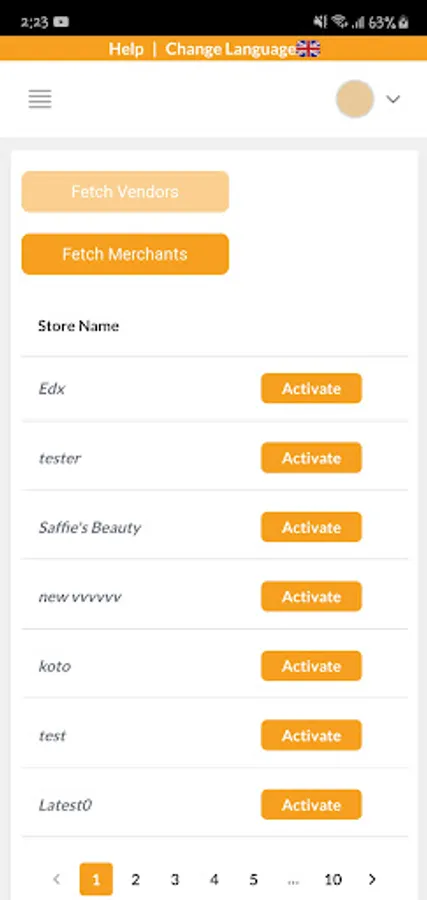Activate the Edx store
This screenshot has height=900, width=427.
(312, 389)
